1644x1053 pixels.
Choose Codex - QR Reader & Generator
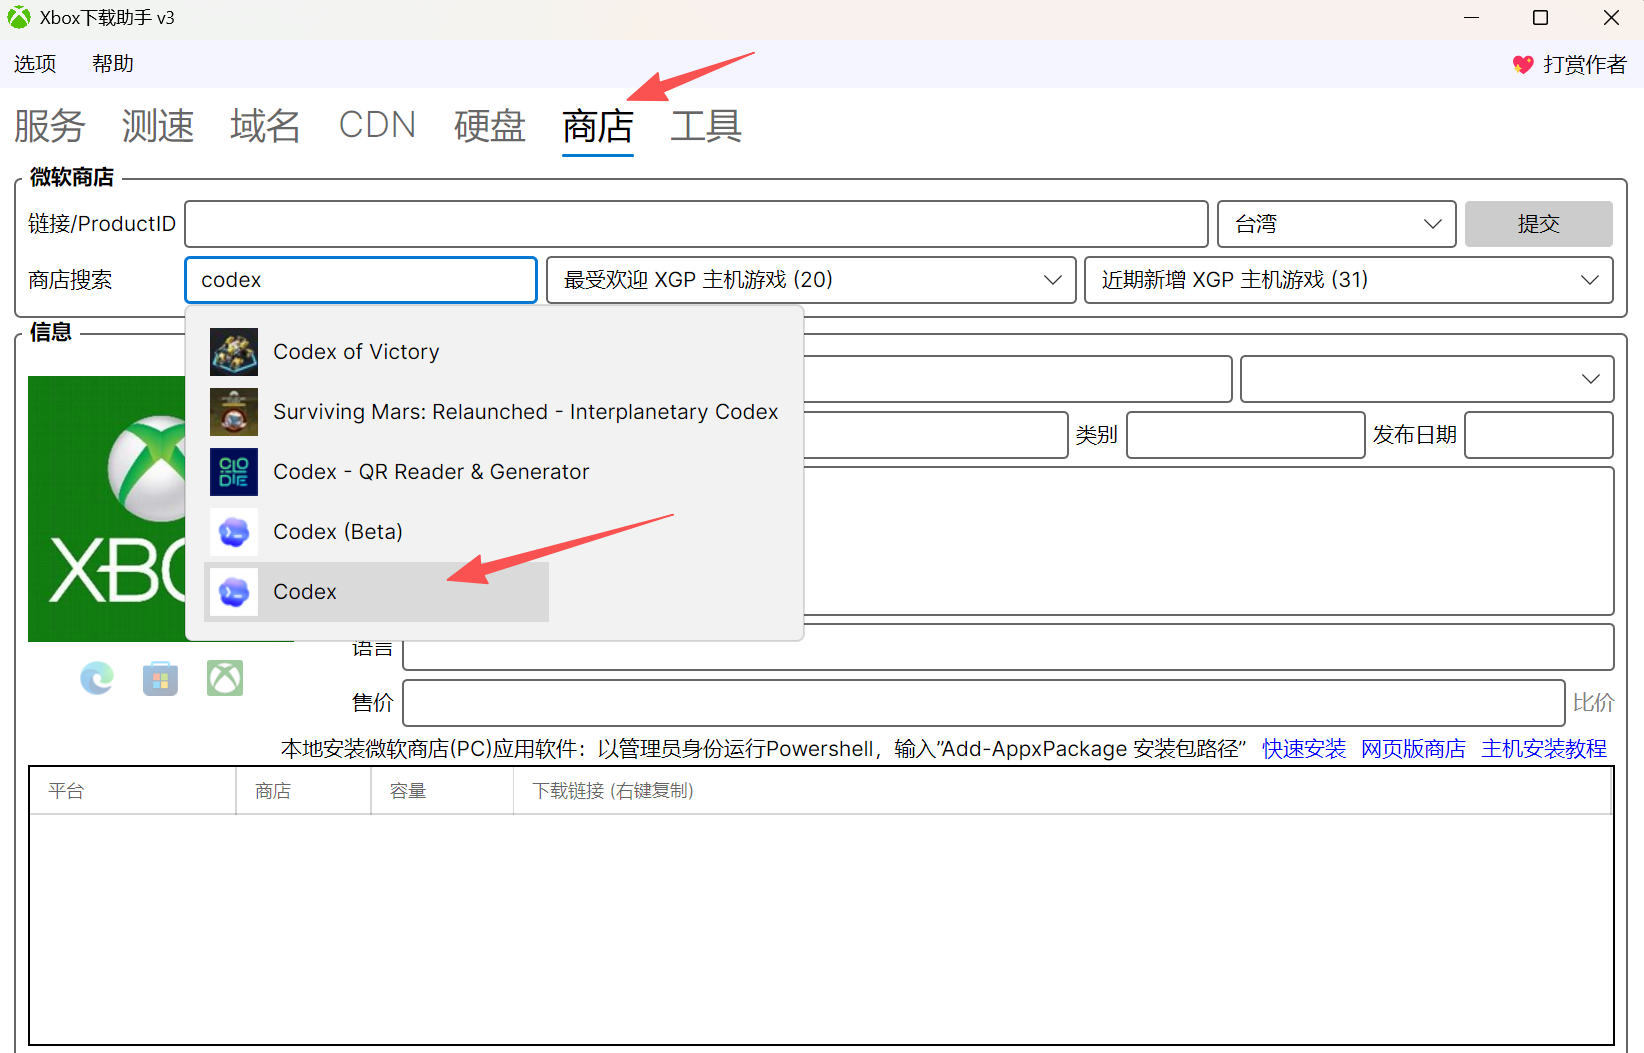coord(431,472)
